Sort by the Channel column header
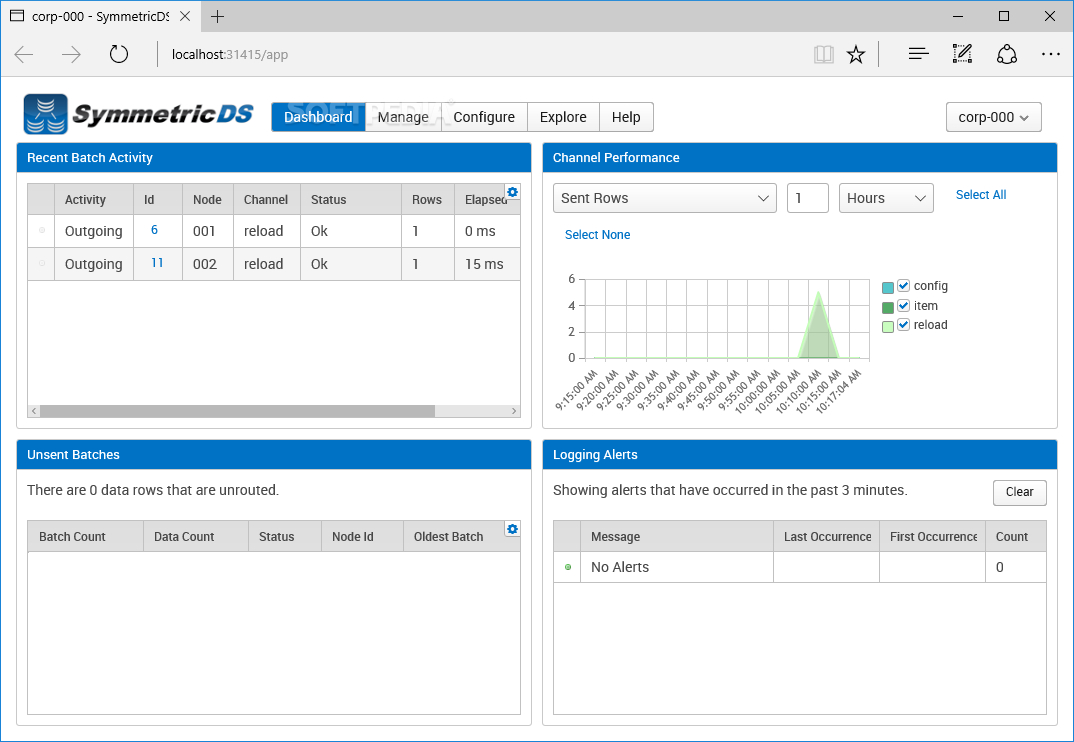1074x742 pixels. (x=266, y=199)
